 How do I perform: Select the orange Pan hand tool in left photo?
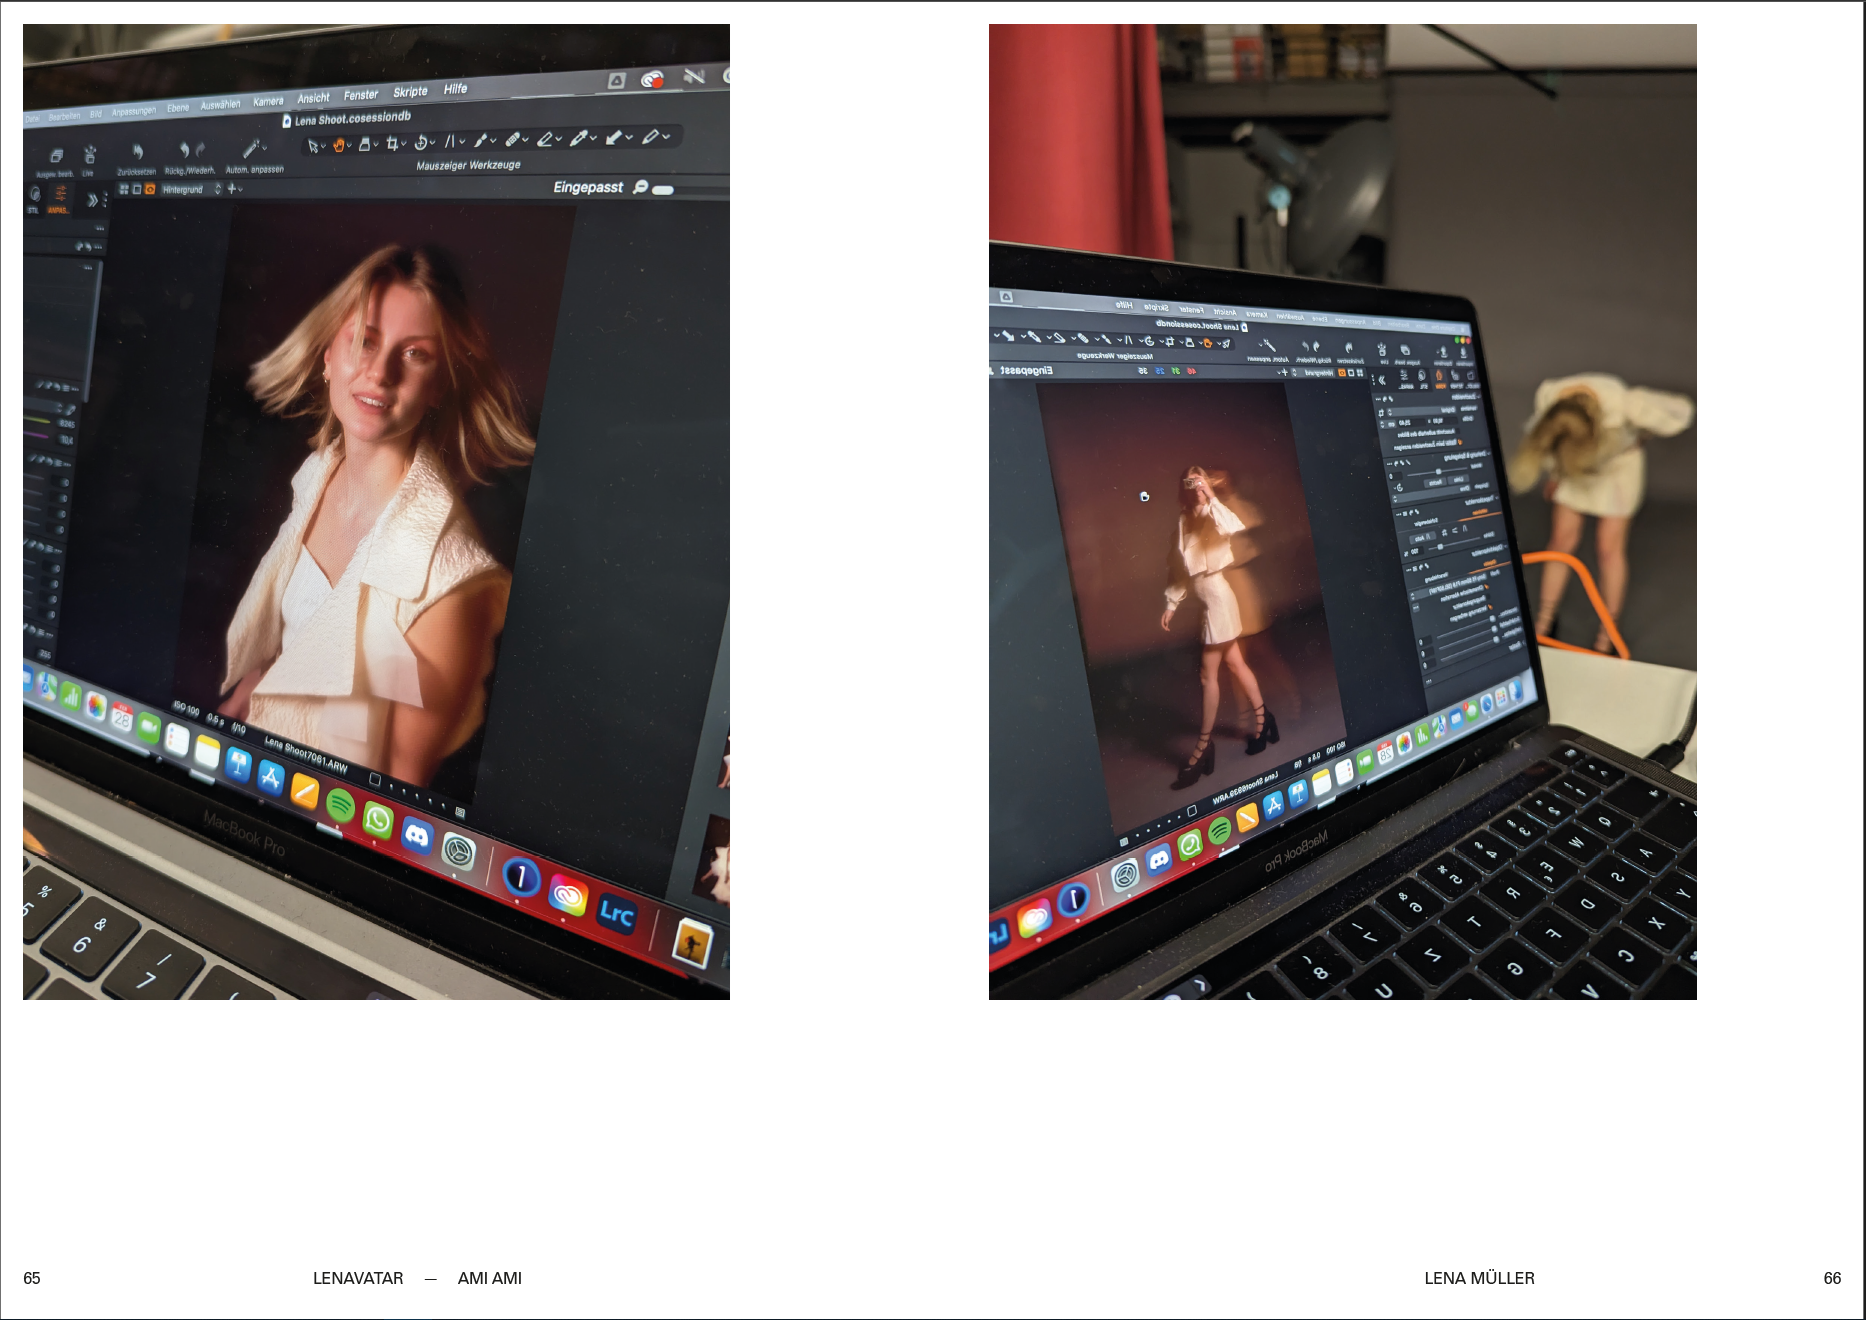point(339,144)
